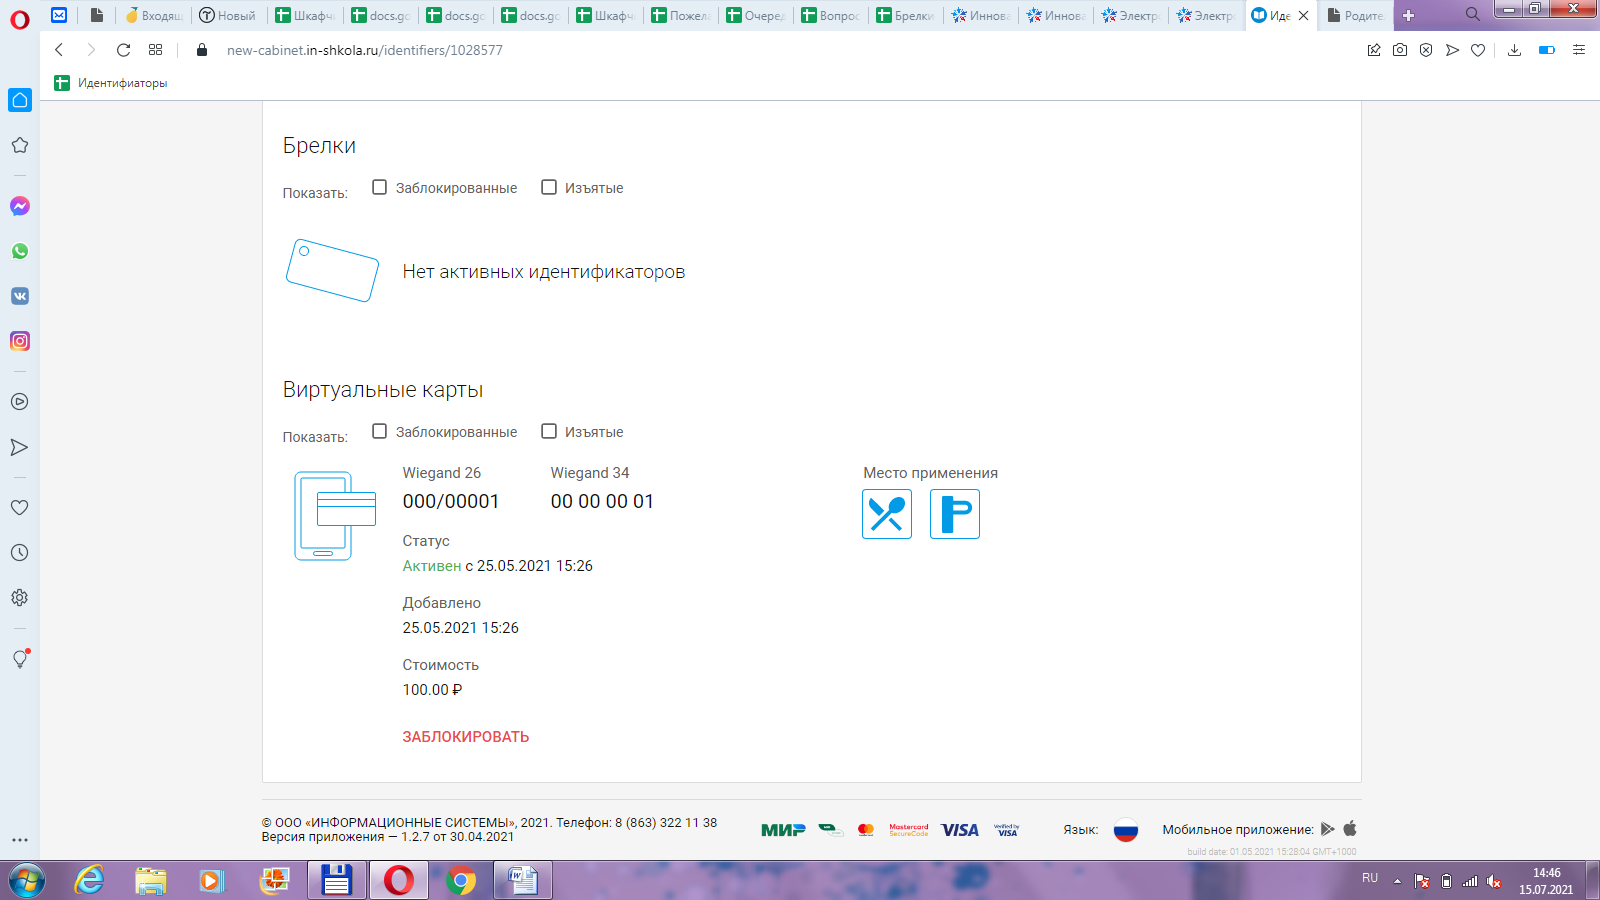Open the muted volume tray icon
This screenshot has height=900, width=1600.
[x=1494, y=881]
